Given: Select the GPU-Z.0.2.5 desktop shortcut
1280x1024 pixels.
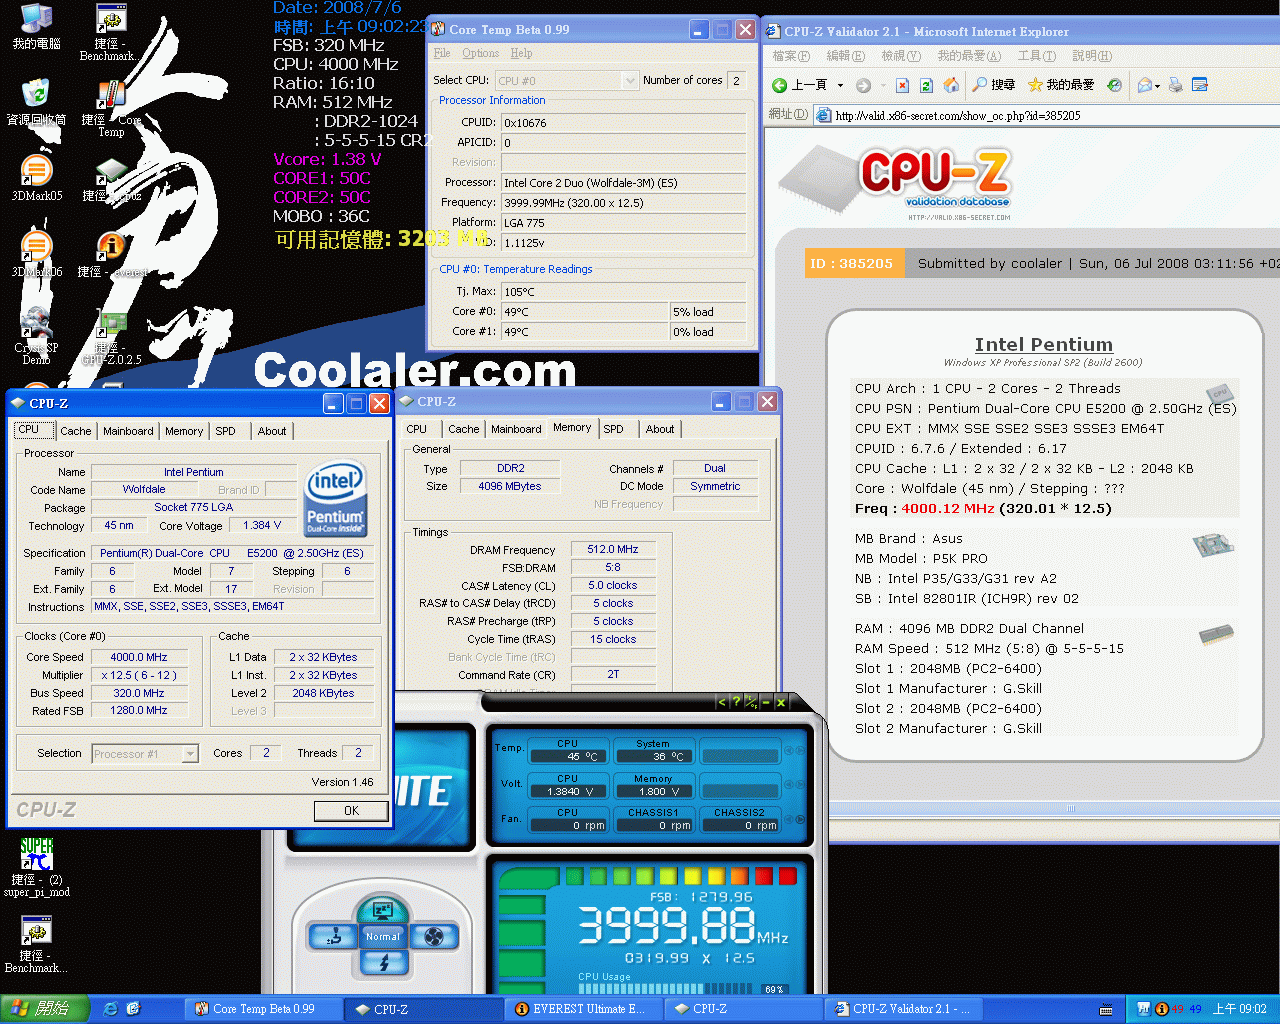Looking at the screenshot, I should pos(111,338).
